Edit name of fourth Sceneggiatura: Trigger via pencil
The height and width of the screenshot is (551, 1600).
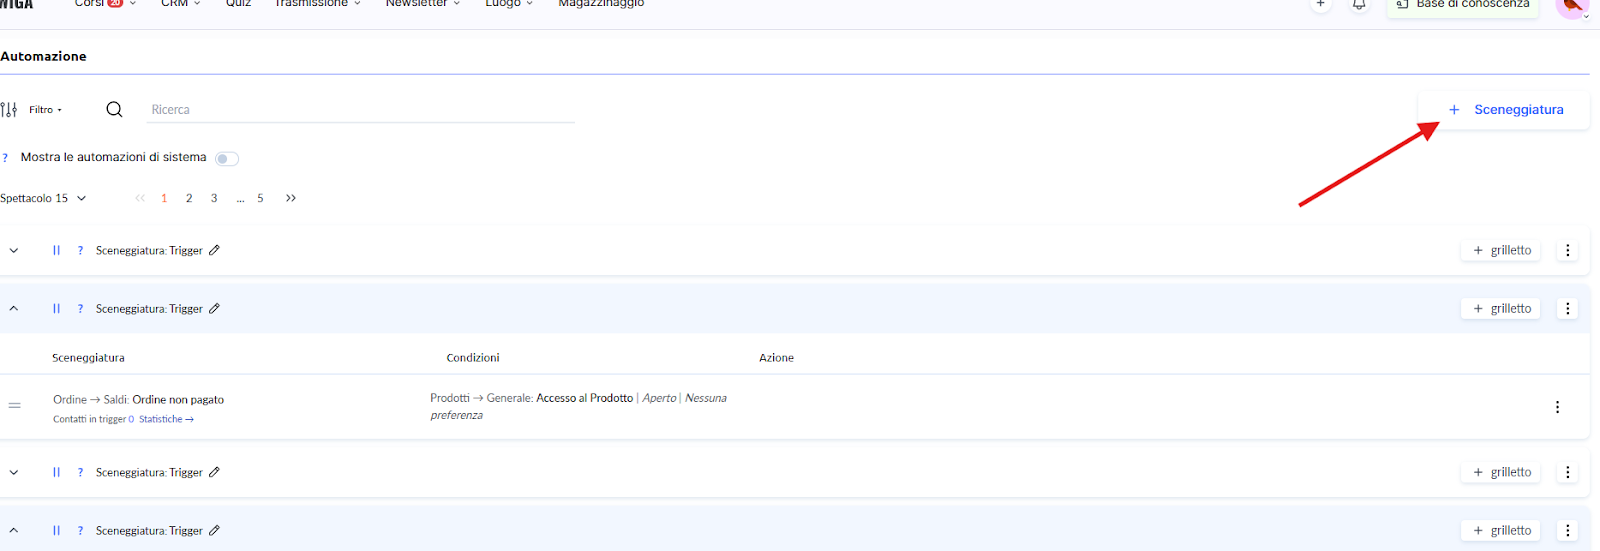click(x=214, y=529)
